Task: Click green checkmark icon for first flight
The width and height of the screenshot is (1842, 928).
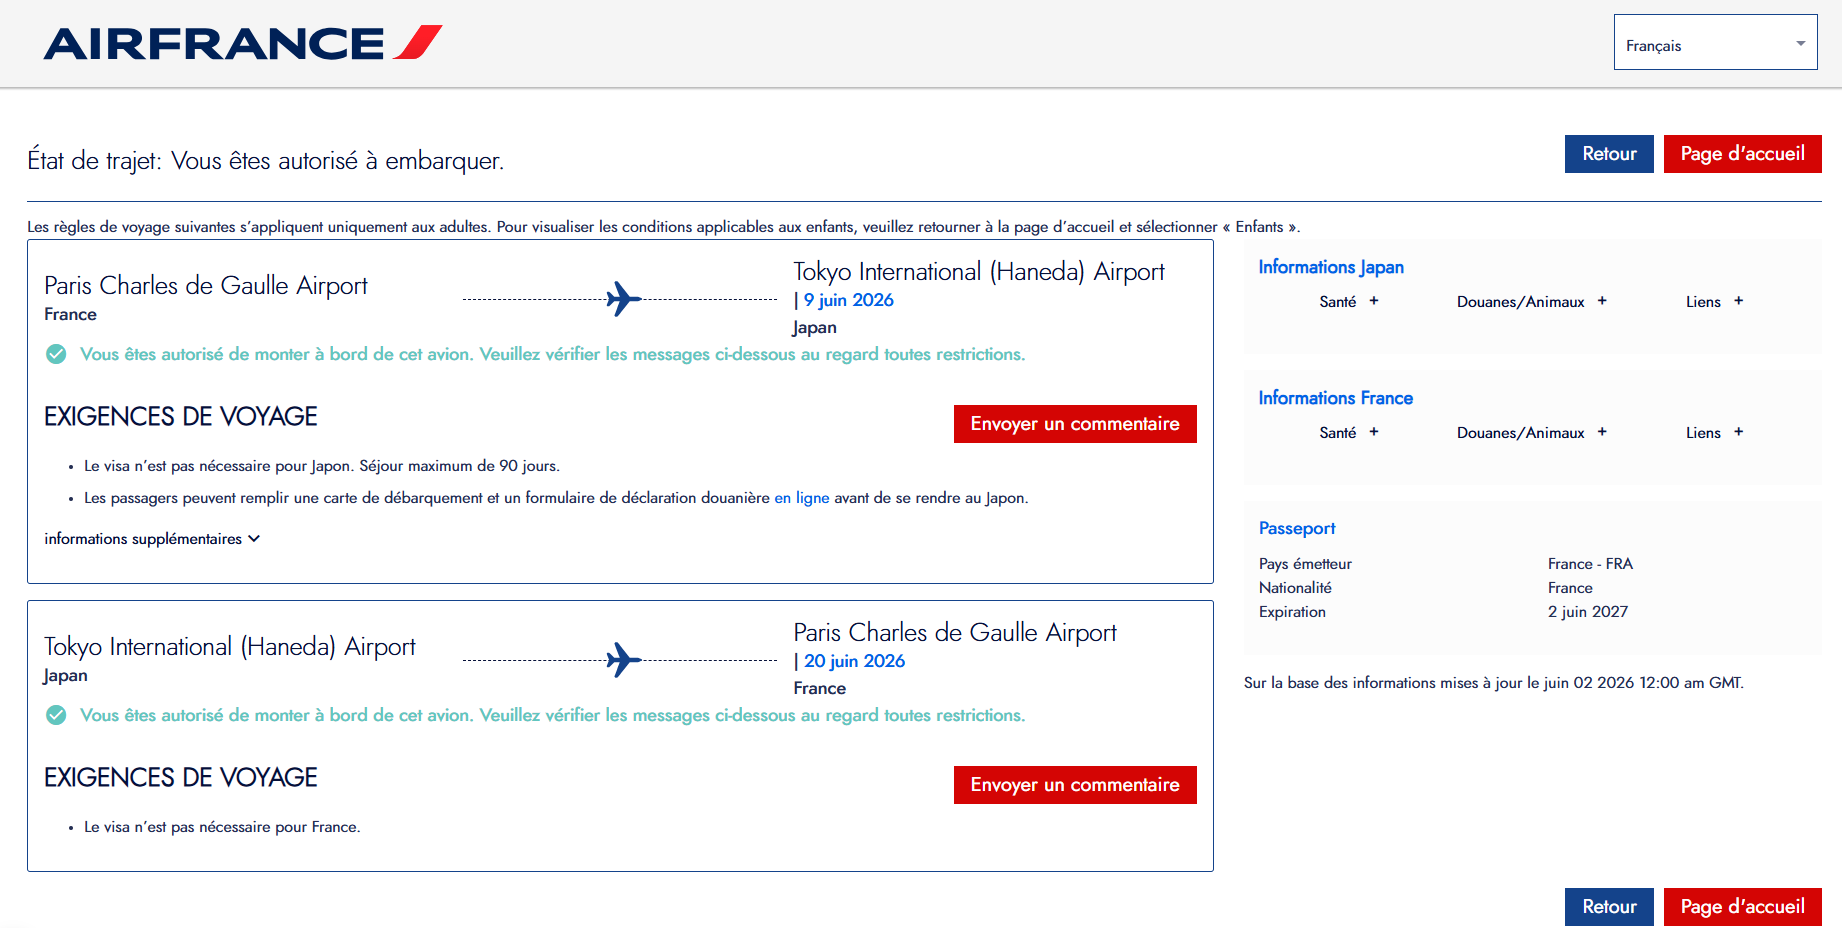Action: tap(56, 354)
